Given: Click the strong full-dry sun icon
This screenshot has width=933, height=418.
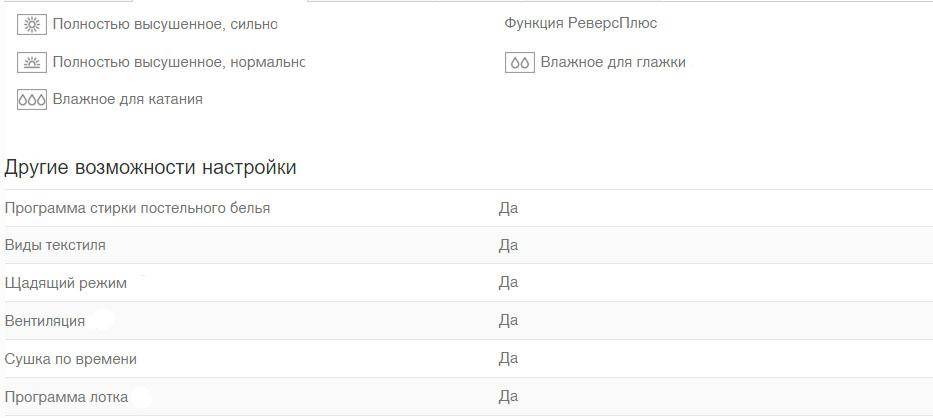Looking at the screenshot, I should pyautogui.click(x=32, y=24).
